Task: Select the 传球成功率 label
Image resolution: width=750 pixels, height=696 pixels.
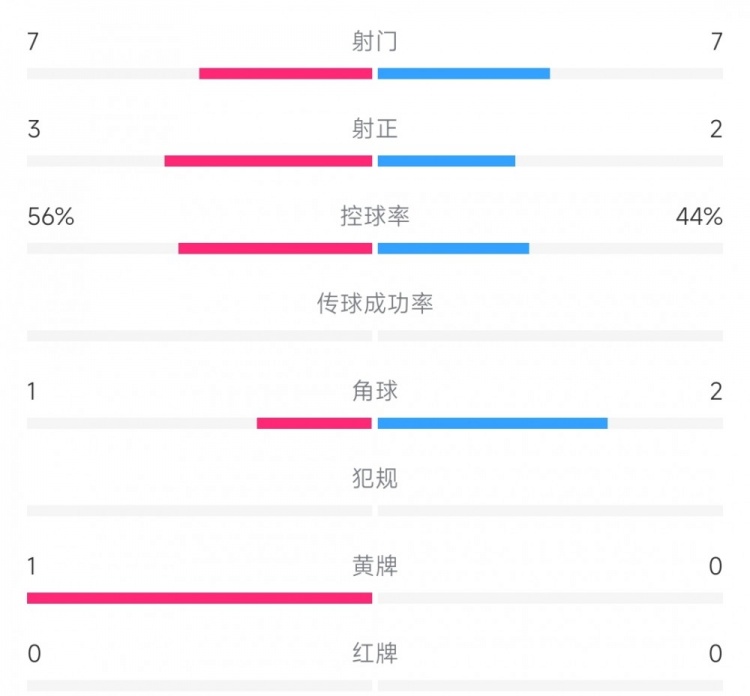Action: point(375,304)
